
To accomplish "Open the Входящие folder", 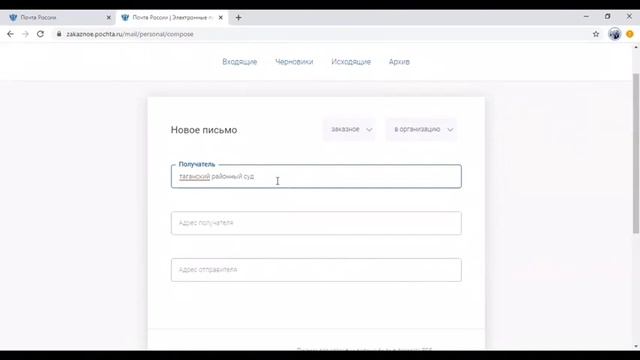I will (x=240, y=62).
